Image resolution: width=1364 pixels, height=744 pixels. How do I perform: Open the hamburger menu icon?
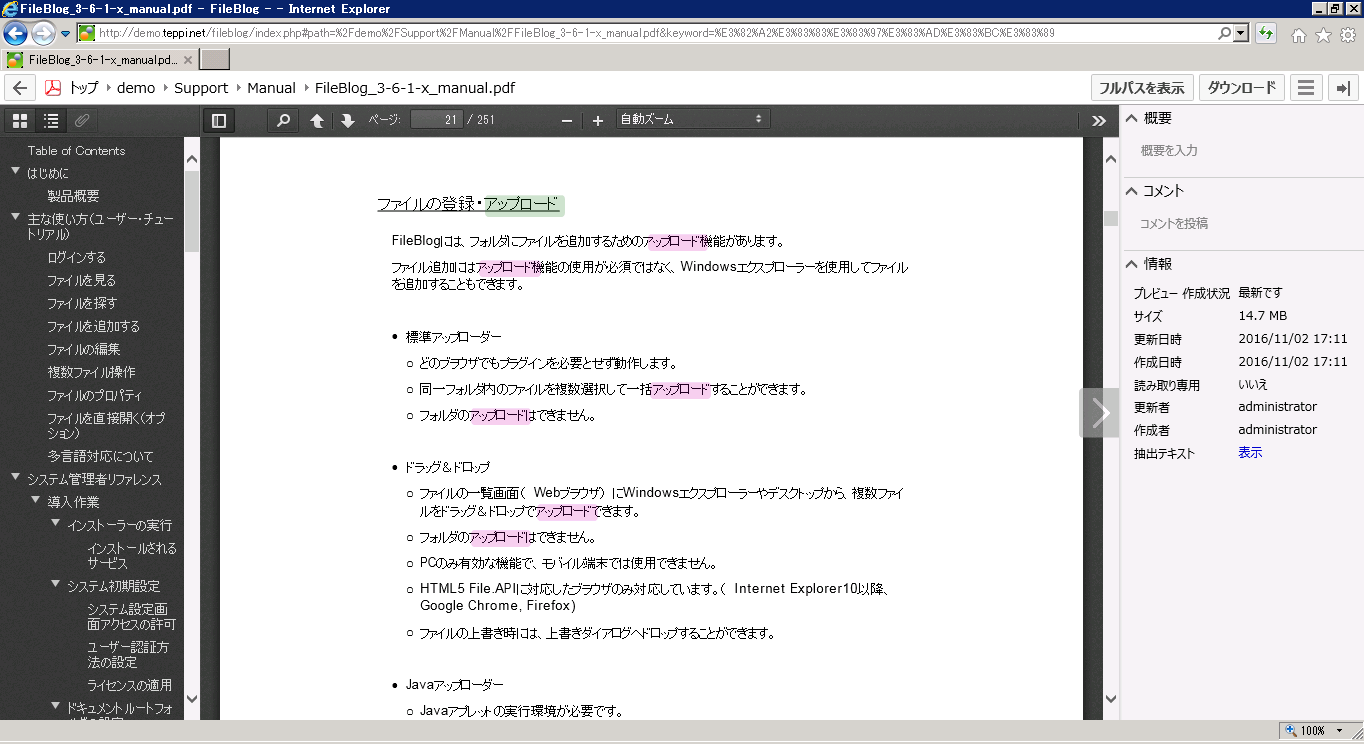point(1305,88)
